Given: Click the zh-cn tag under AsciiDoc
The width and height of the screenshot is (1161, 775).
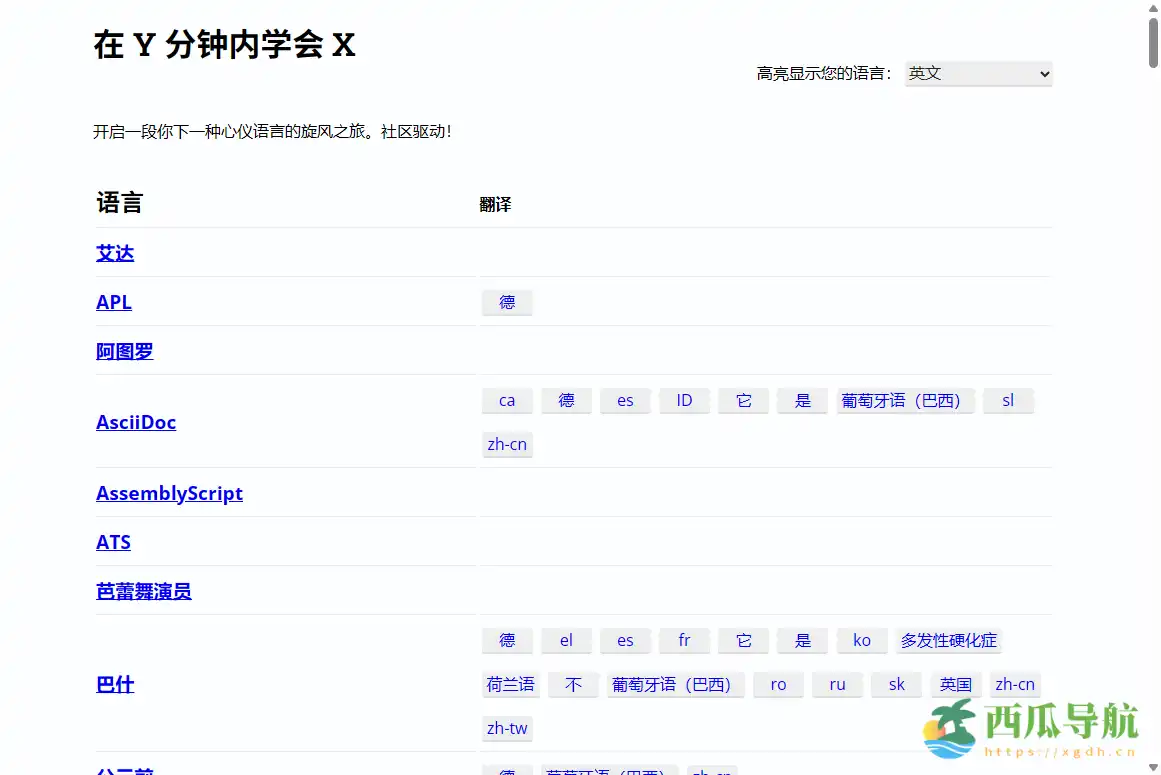Looking at the screenshot, I should [x=507, y=444].
